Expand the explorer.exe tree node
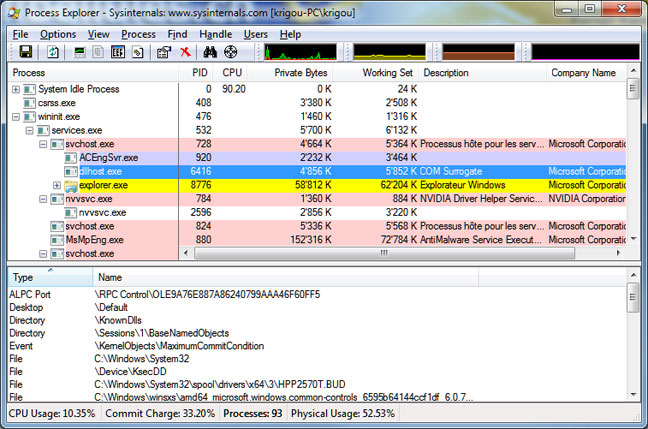The height and width of the screenshot is (429, 648). click(57, 185)
